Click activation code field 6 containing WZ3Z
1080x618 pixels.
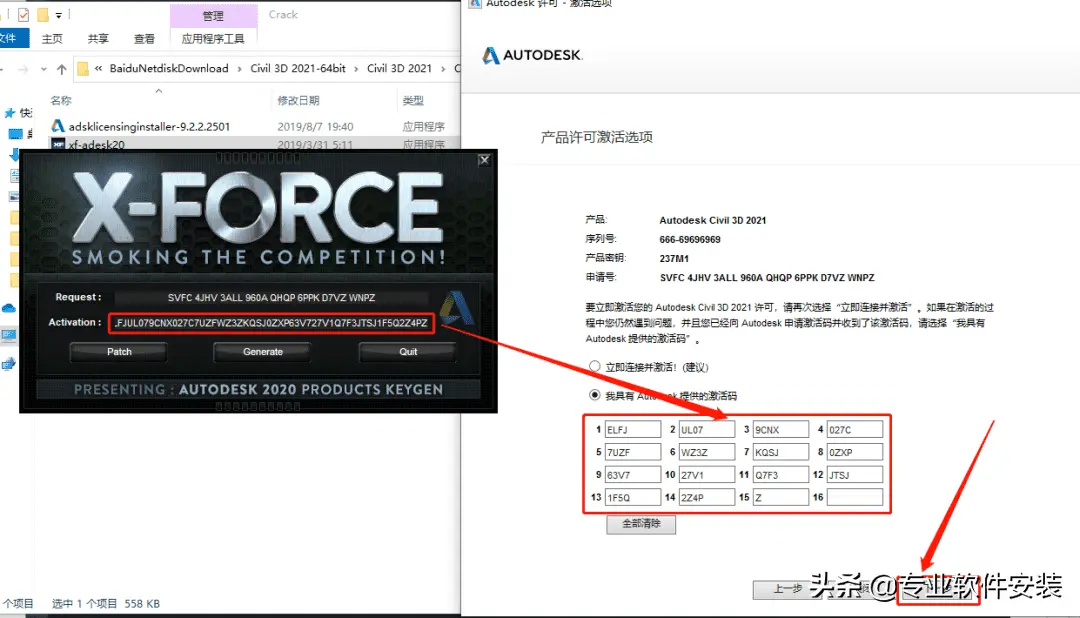click(707, 452)
